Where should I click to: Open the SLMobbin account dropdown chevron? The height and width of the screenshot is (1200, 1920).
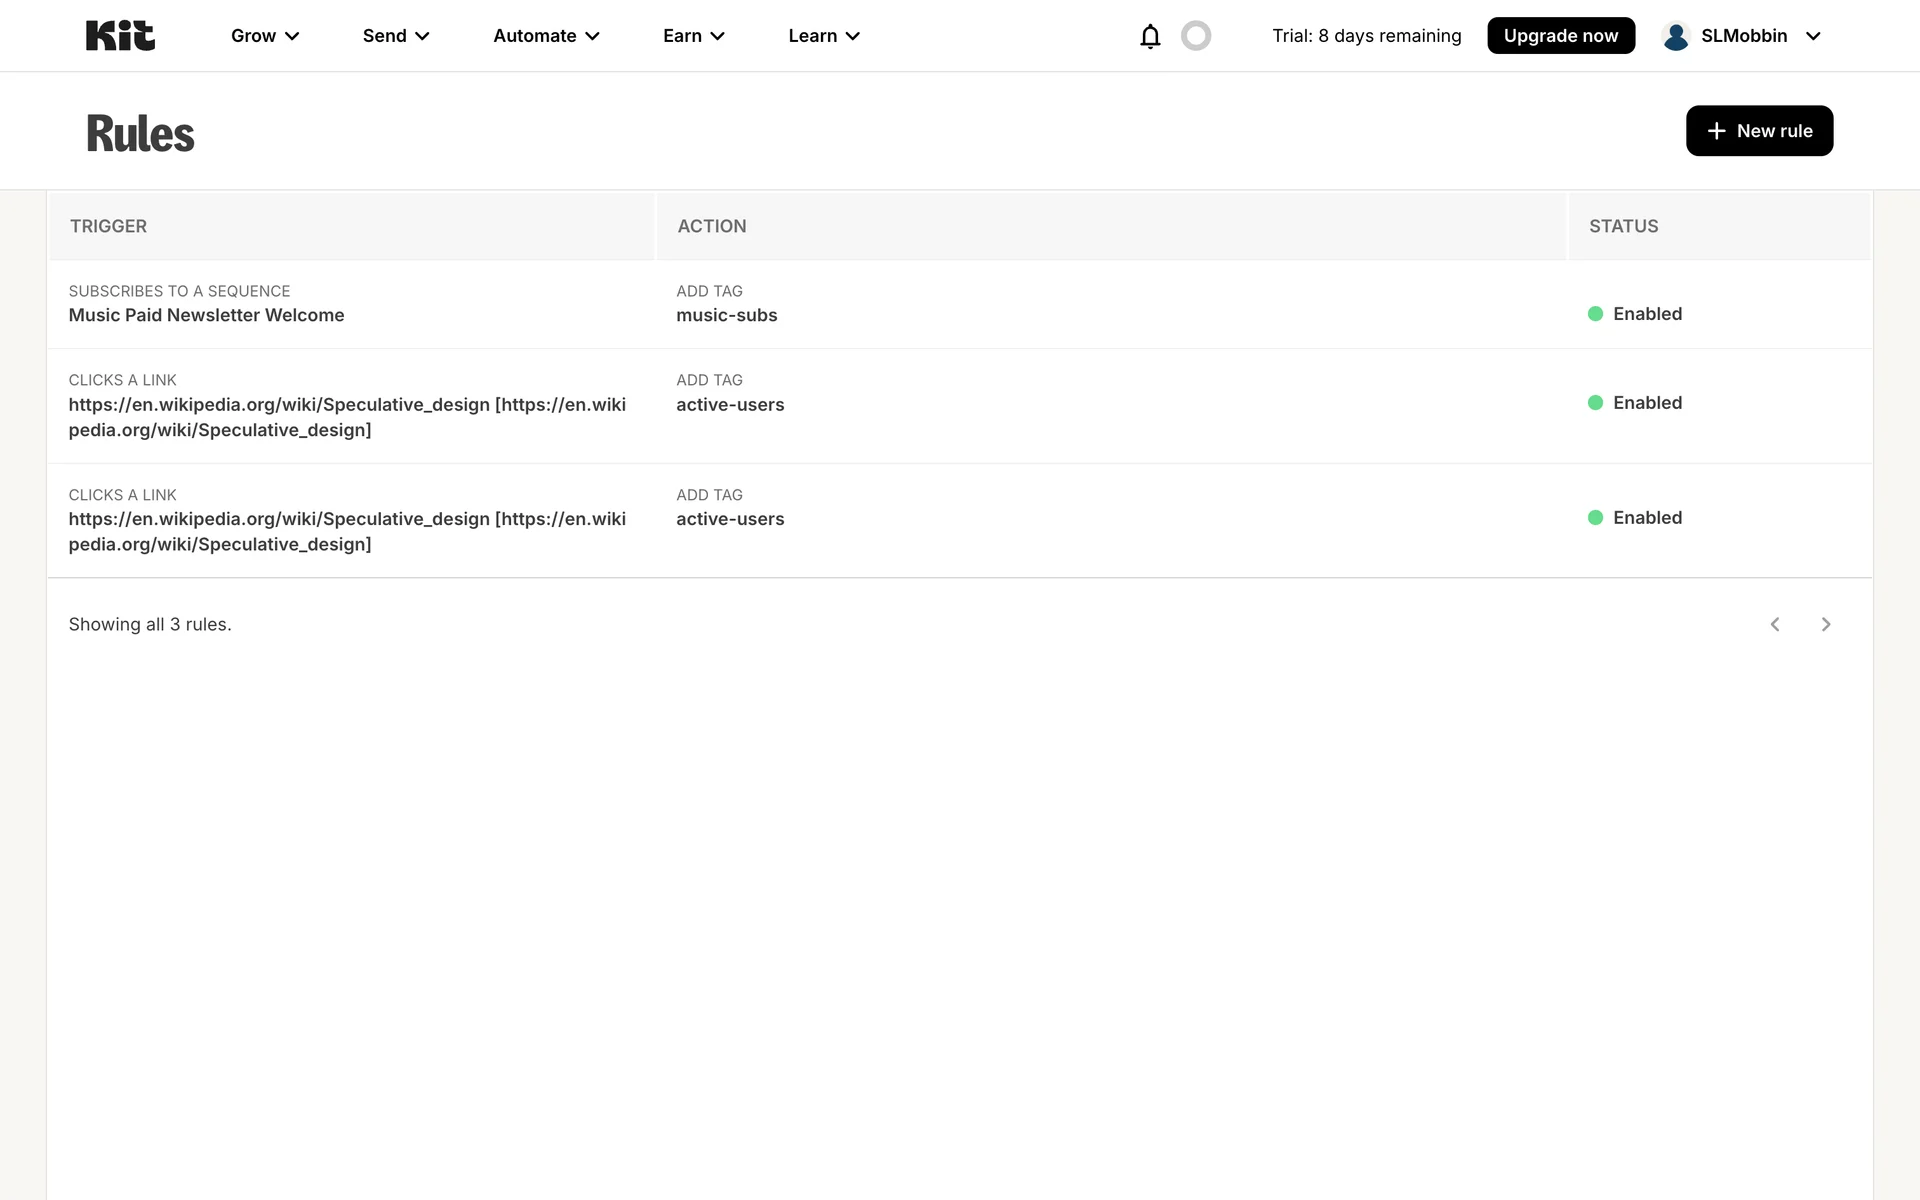(x=1813, y=36)
